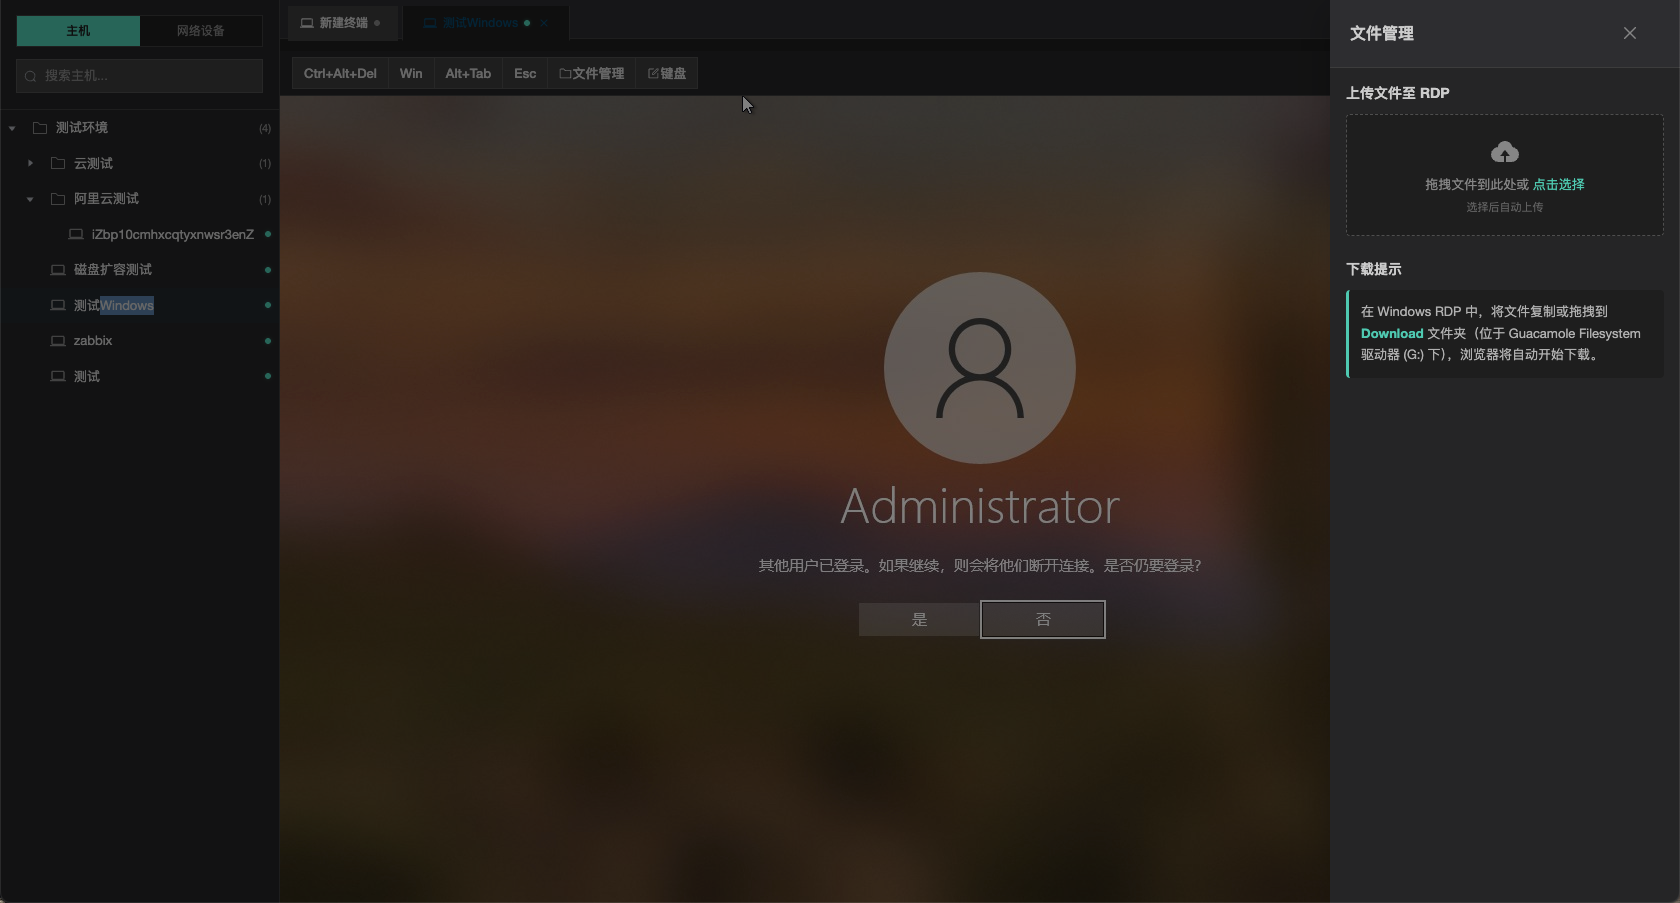Click the search magnifier icon
Viewport: 1680px width, 903px height.
(31, 76)
